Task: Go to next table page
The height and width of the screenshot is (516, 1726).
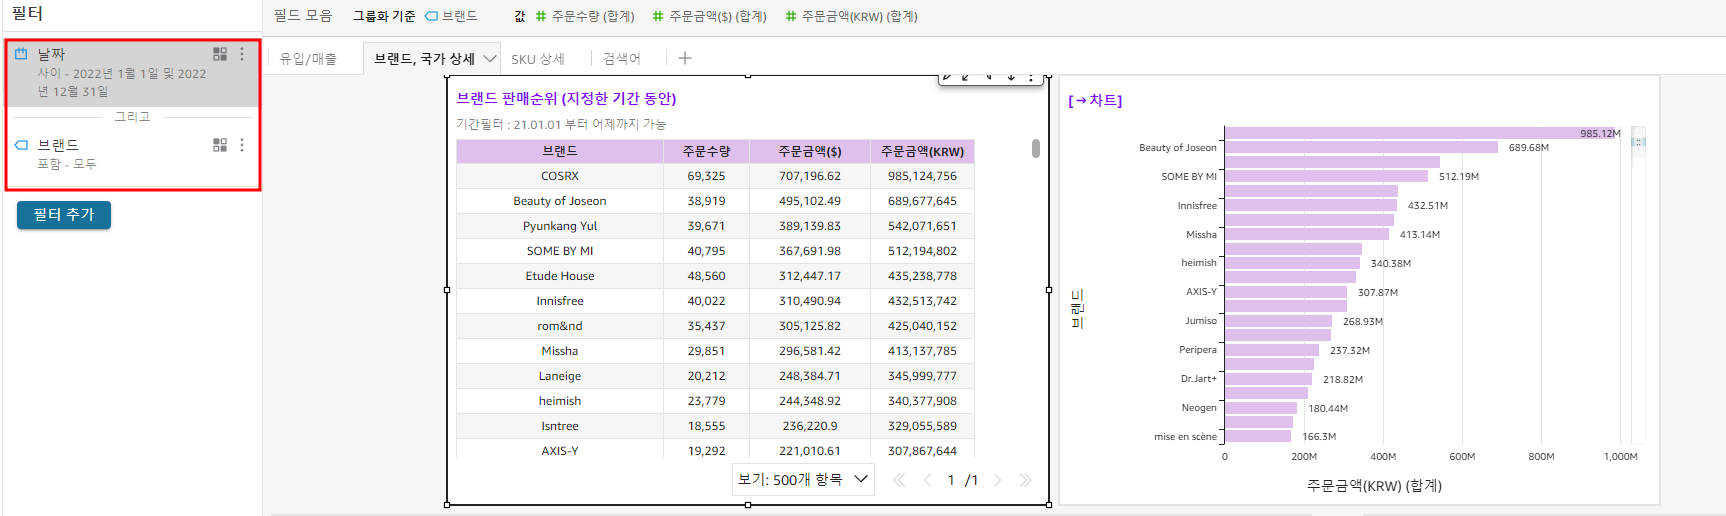Action: point(997,480)
